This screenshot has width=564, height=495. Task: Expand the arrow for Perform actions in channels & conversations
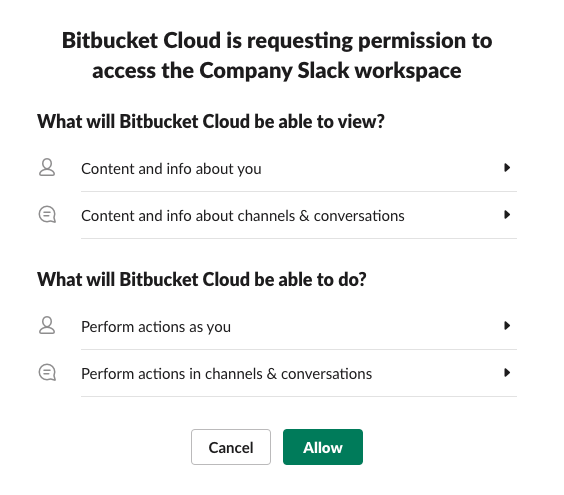click(507, 373)
